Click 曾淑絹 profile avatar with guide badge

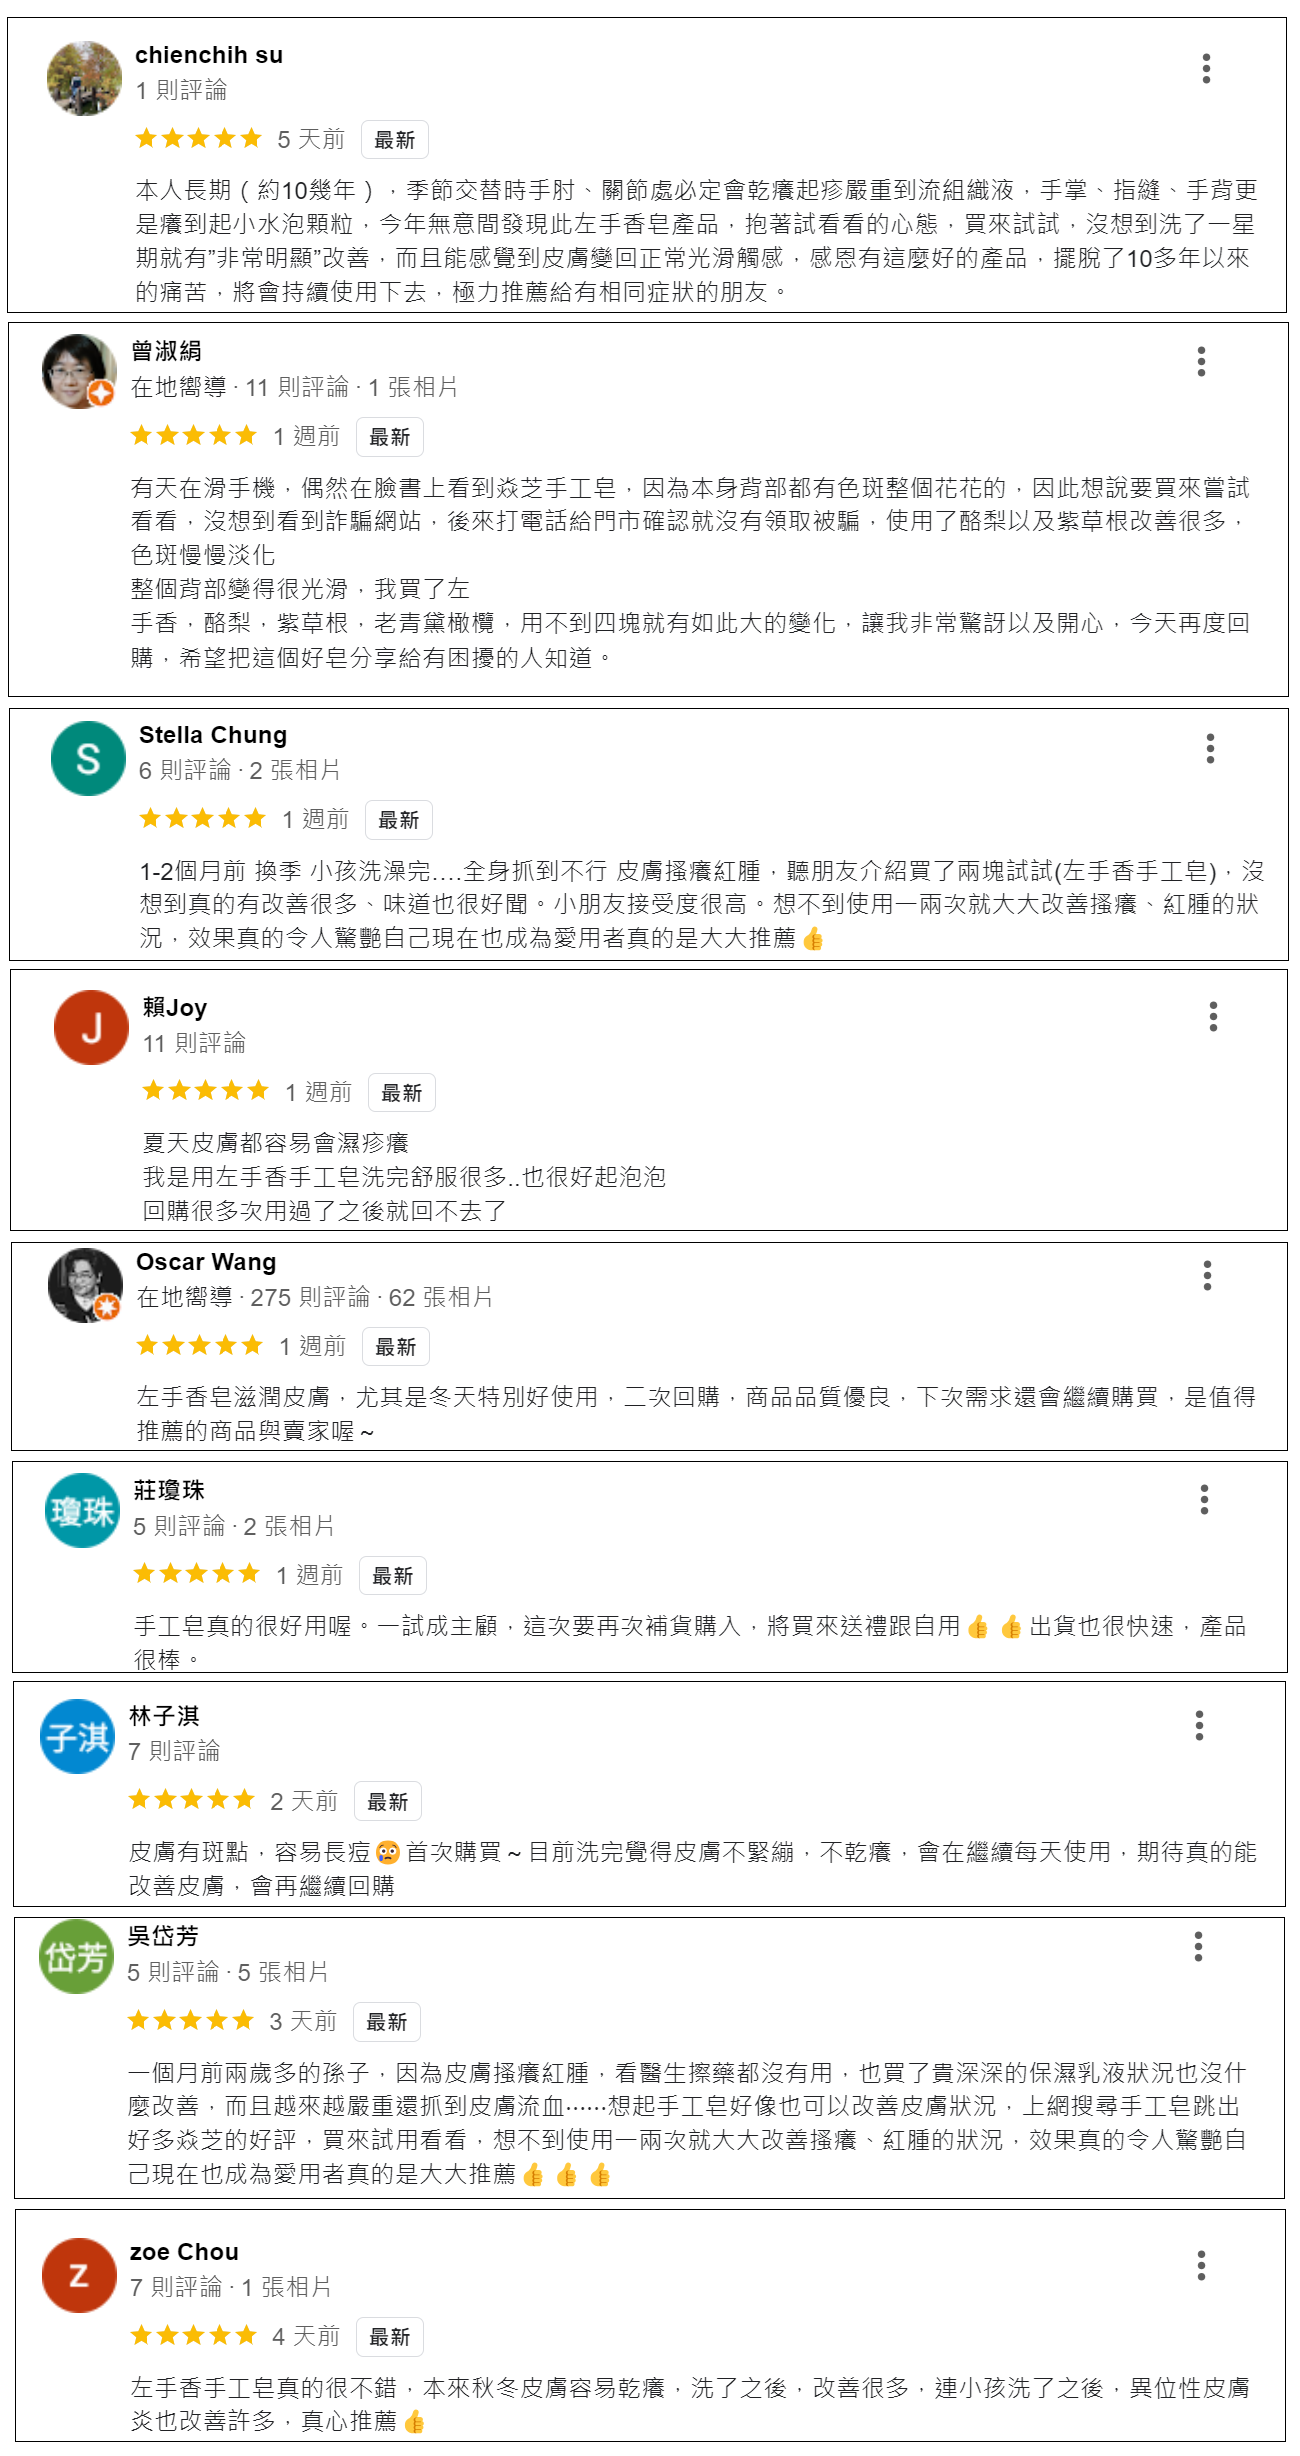(79, 371)
